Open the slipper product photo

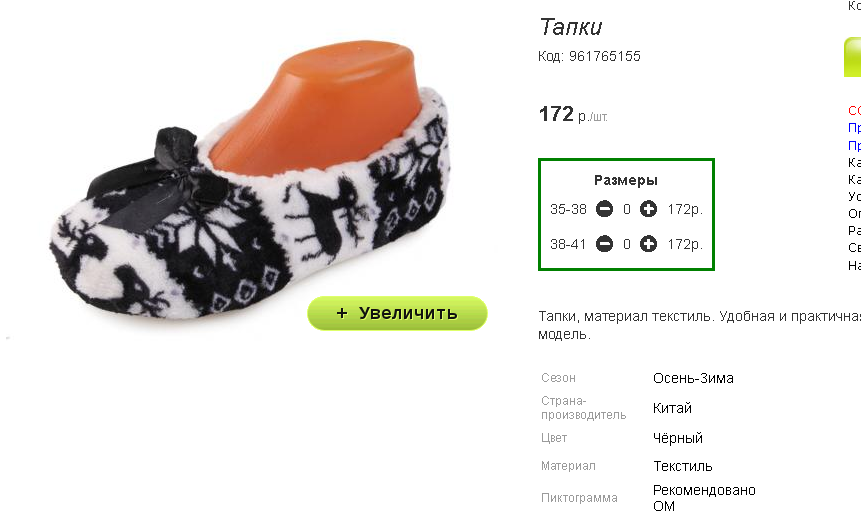click(250, 181)
